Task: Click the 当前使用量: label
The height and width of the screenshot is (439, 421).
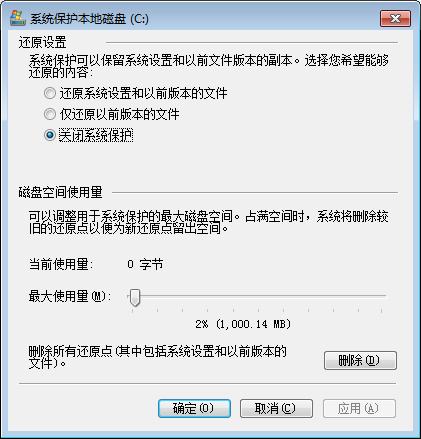Action: point(61,264)
